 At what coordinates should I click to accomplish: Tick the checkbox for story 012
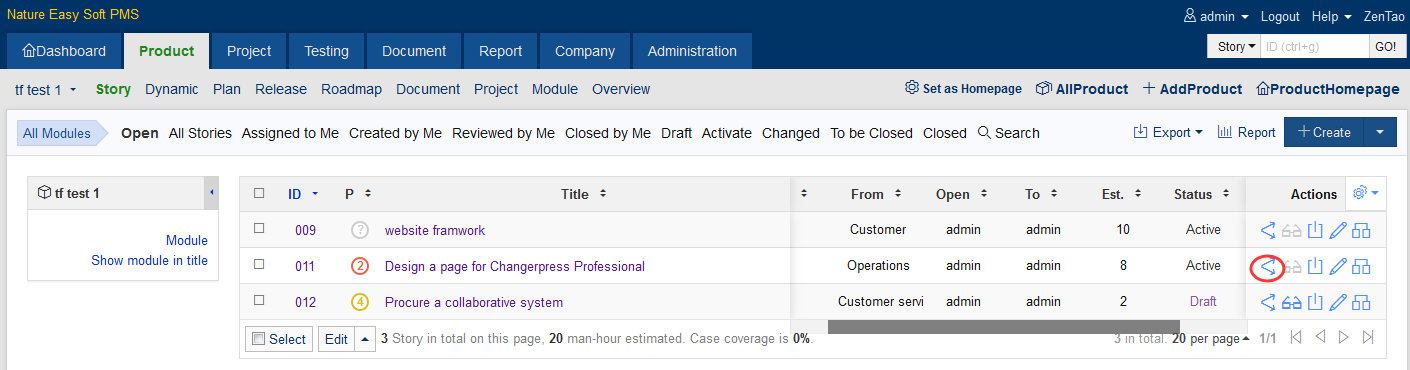(259, 301)
